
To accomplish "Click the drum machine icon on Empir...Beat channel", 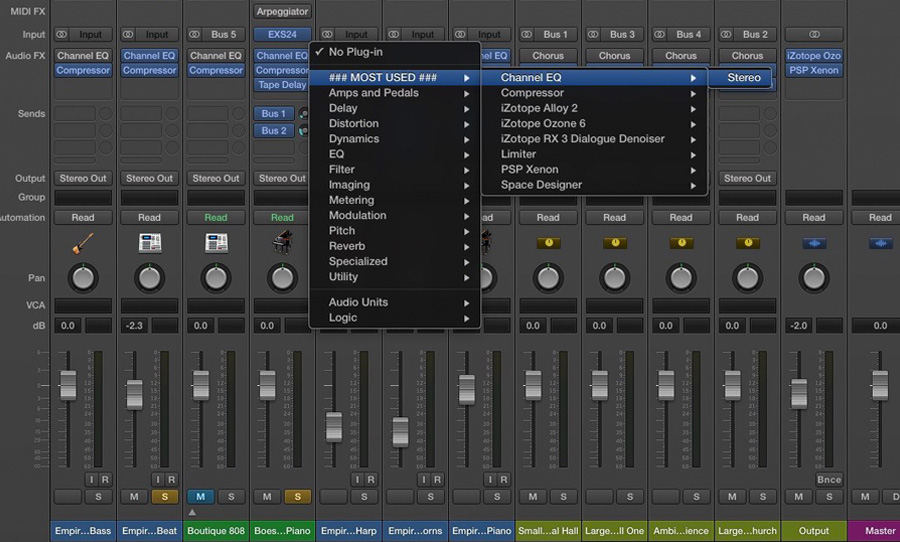I will [x=150, y=243].
